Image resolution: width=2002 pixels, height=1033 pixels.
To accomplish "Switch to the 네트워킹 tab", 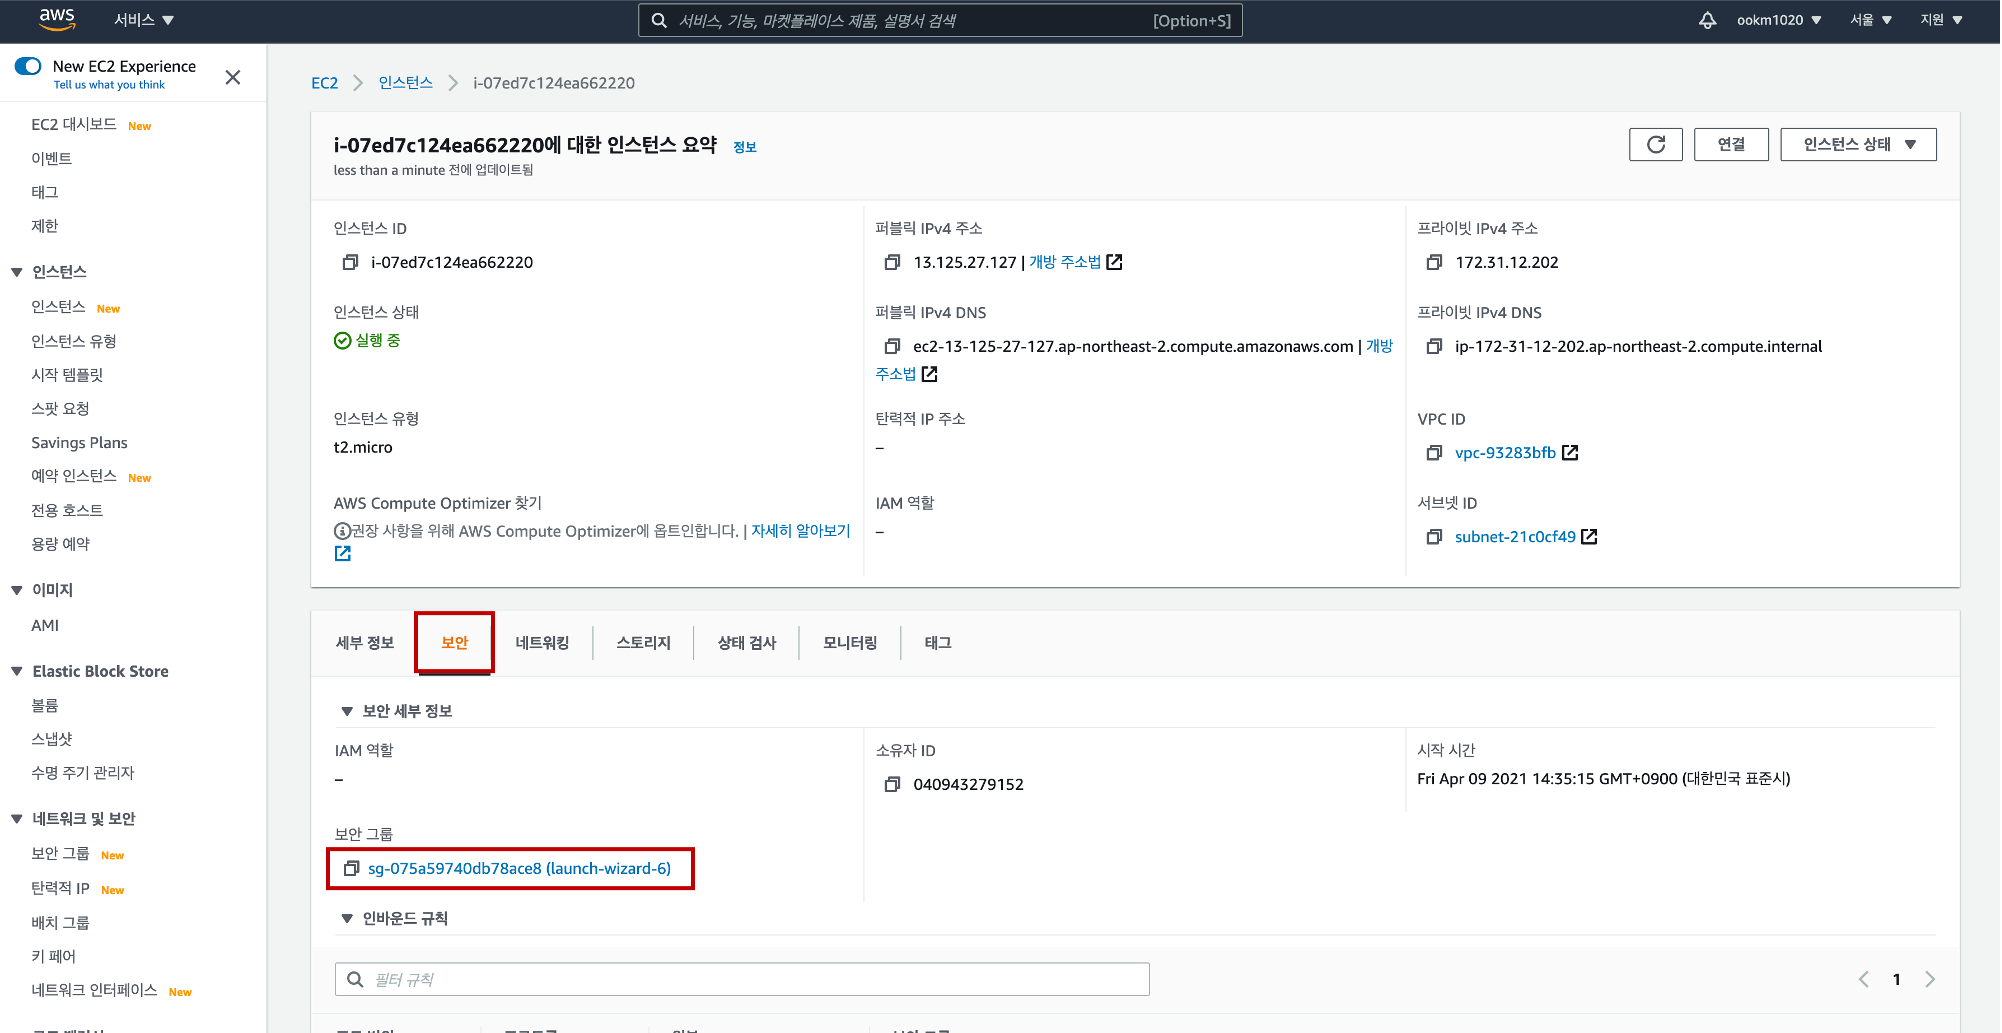I will (x=542, y=643).
